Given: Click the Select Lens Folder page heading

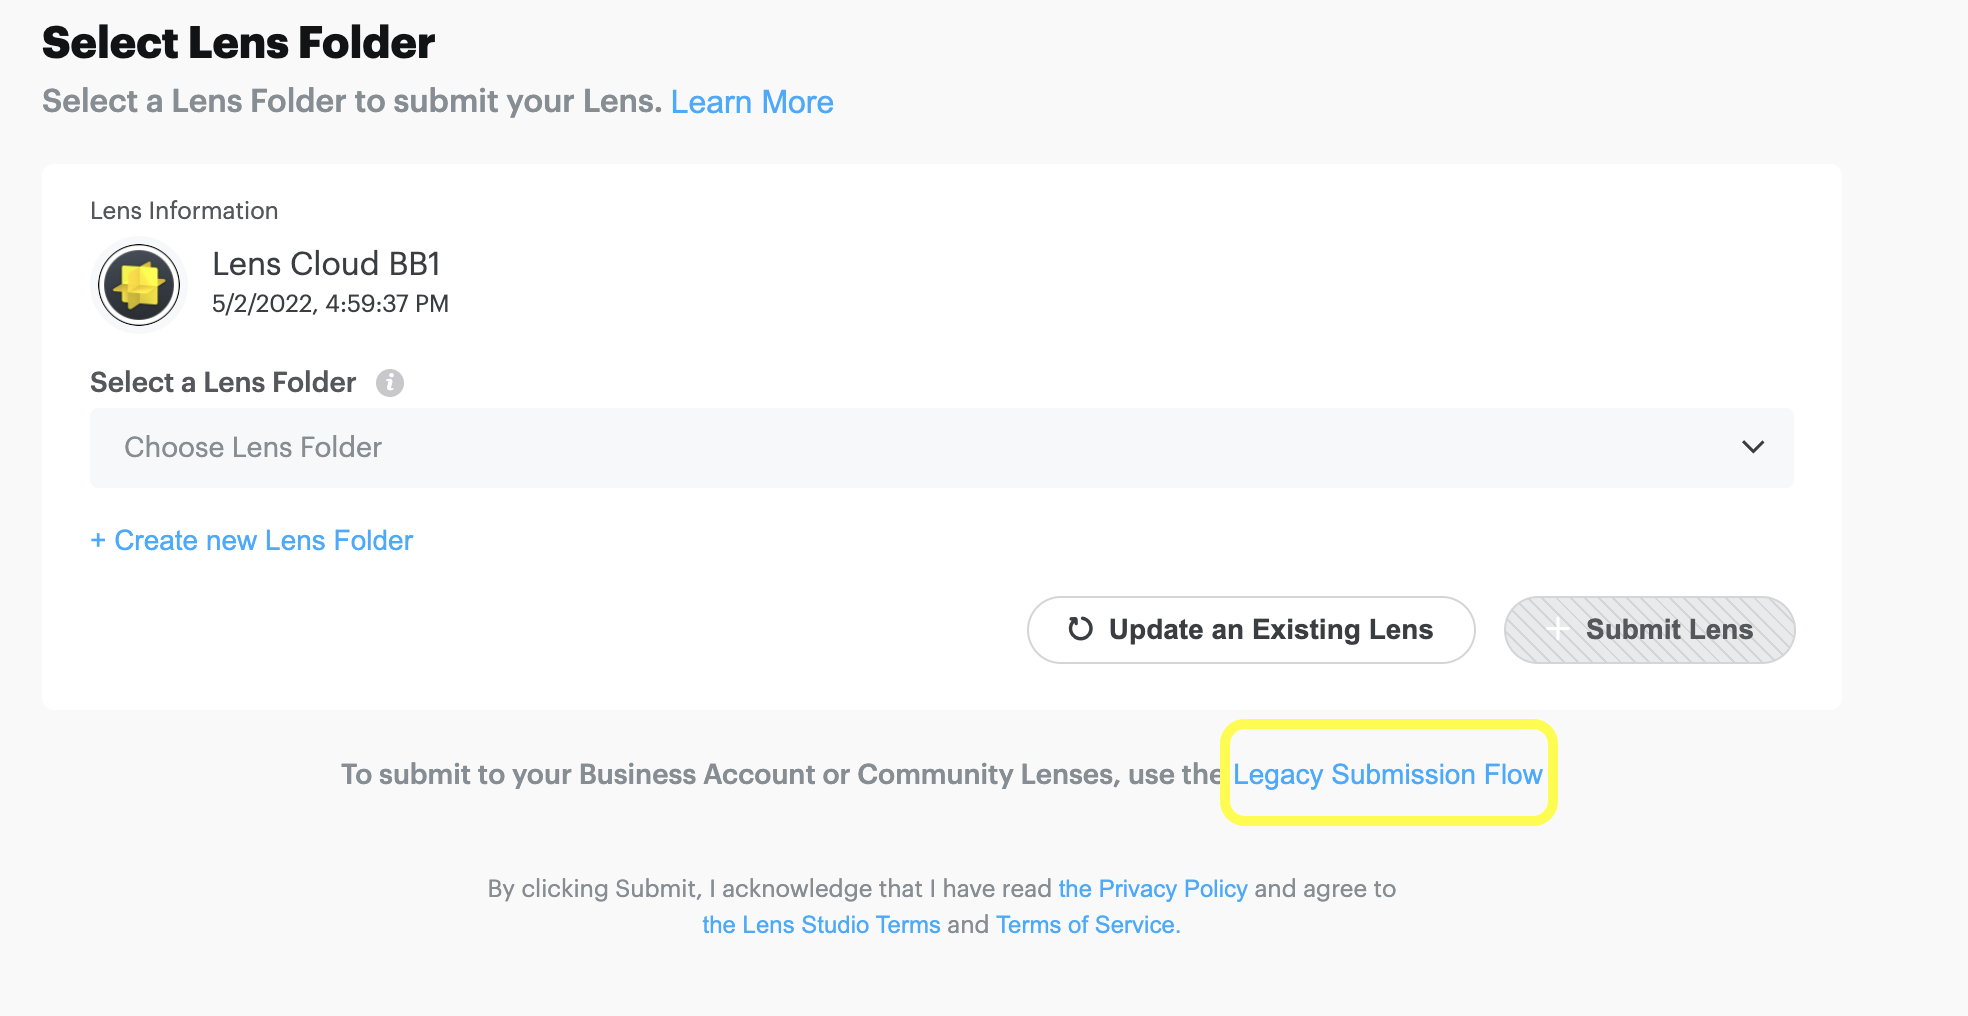Looking at the screenshot, I should tap(238, 43).
